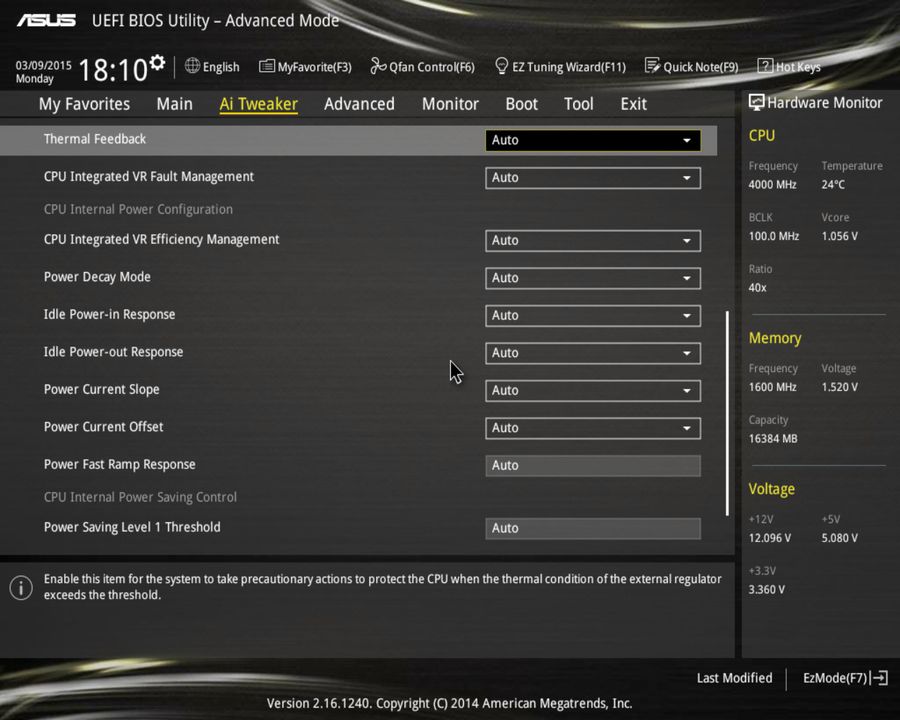View the Hot Keys reference

click(x=789, y=66)
